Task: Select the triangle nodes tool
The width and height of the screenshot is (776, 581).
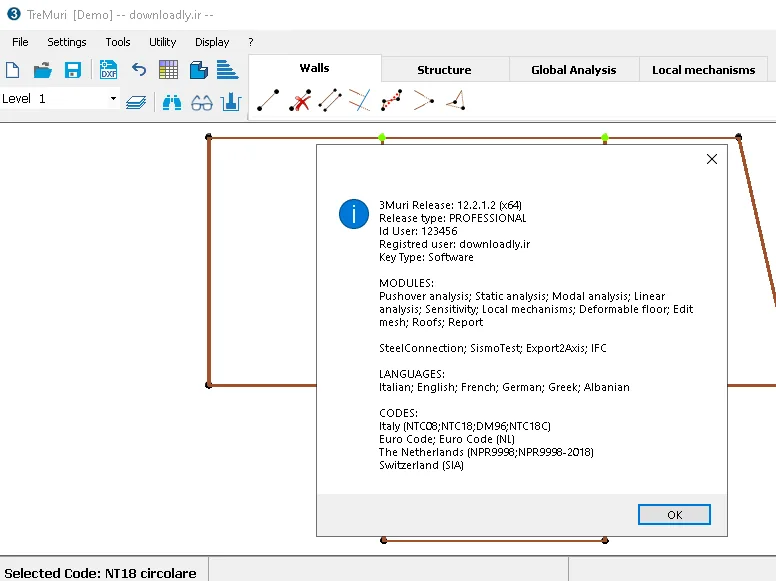Action: coord(456,100)
